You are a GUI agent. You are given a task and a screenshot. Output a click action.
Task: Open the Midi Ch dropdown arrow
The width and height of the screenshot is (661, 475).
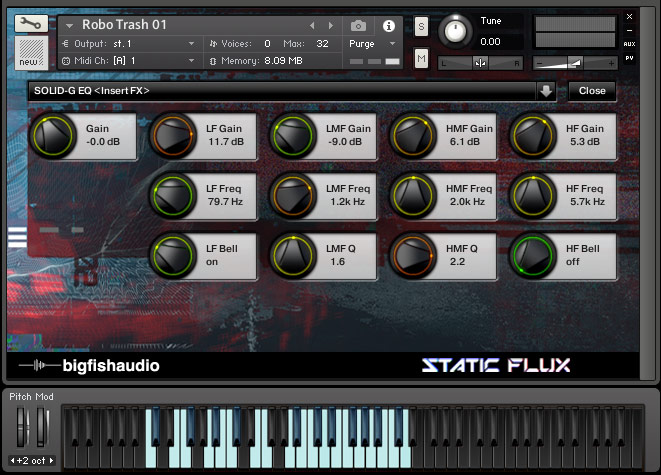[191, 61]
